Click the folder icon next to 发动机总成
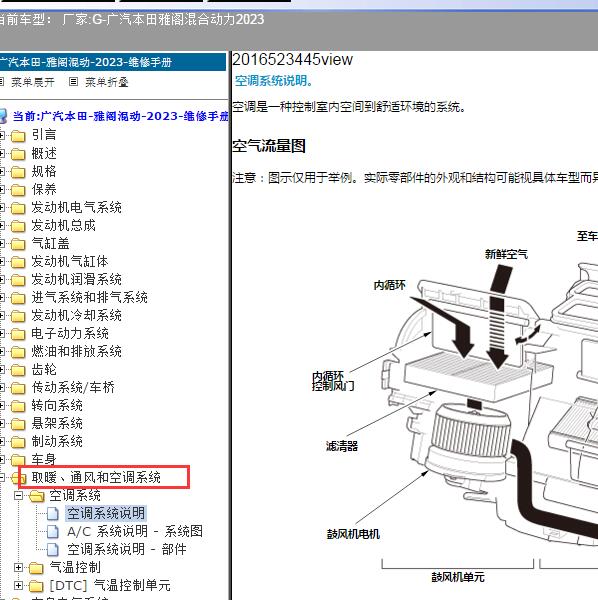This screenshot has width=598, height=600. pyautogui.click(x=18, y=226)
